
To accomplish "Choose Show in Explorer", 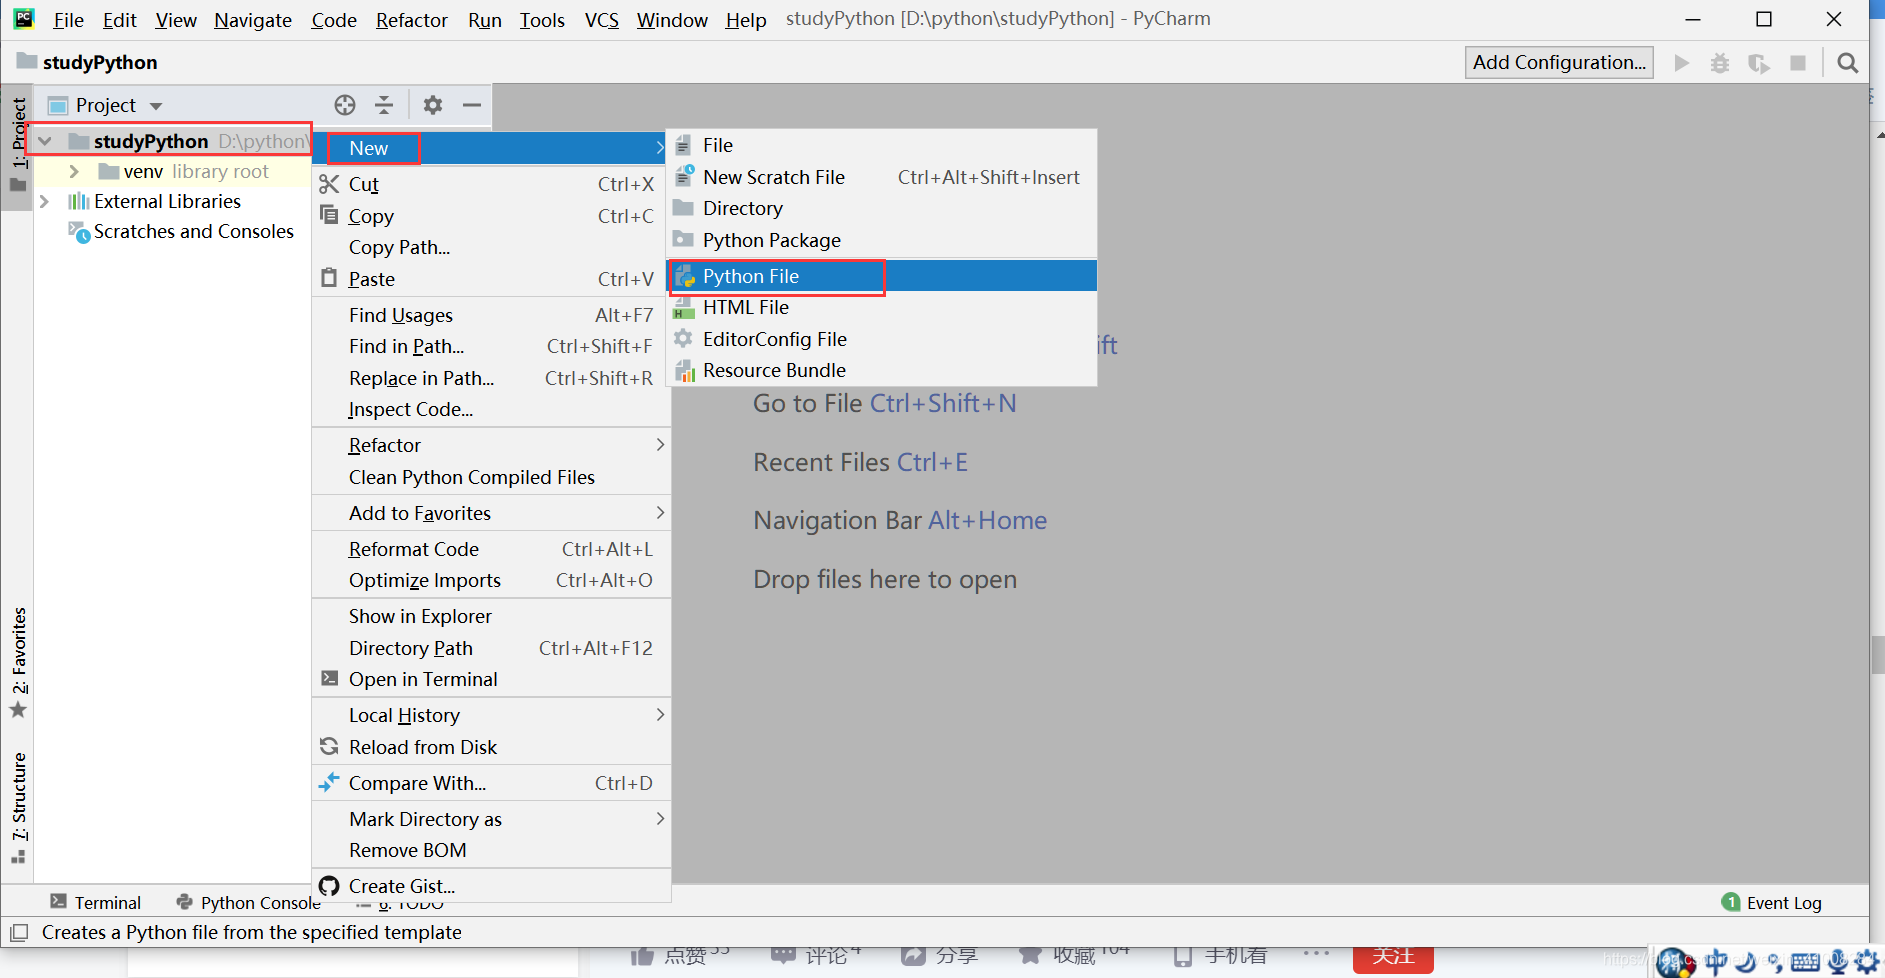I will (491, 616).
